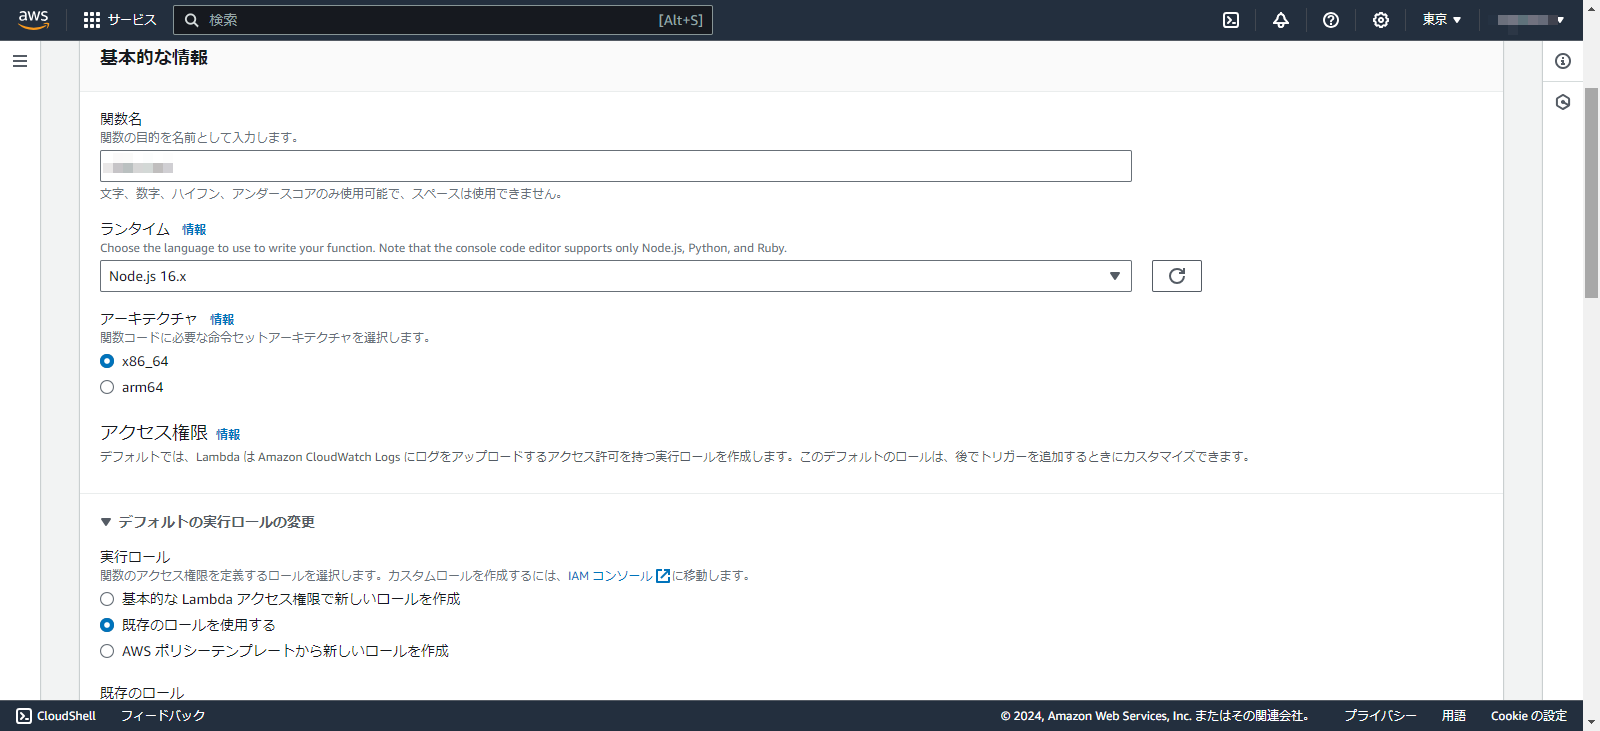Open the アーキテクチャ 情報 link
This screenshot has height=731, width=1600.
pyautogui.click(x=222, y=320)
